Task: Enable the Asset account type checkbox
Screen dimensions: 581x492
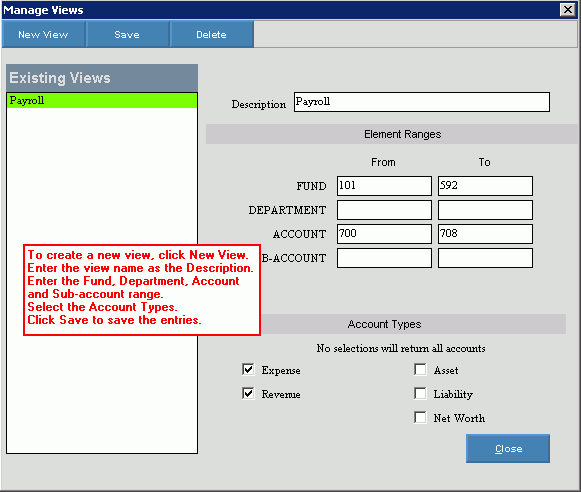Action: click(420, 369)
